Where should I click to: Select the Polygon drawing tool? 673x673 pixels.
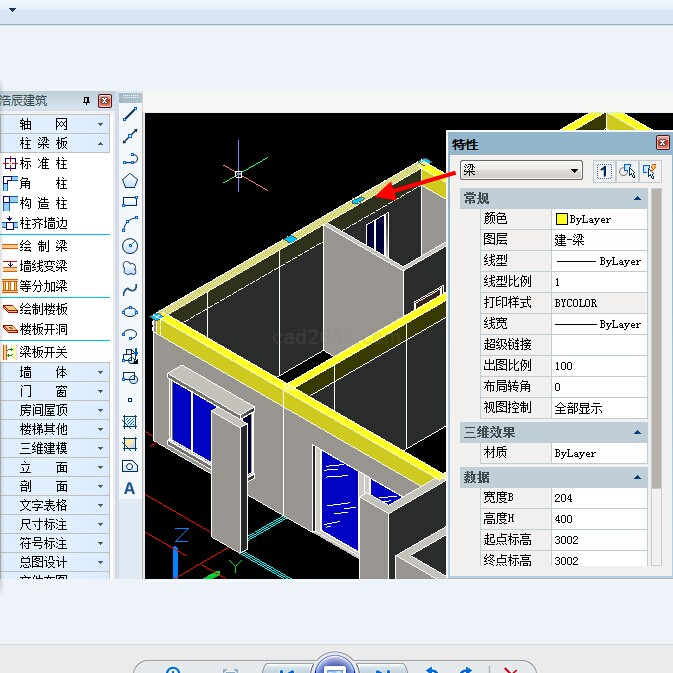point(130,180)
